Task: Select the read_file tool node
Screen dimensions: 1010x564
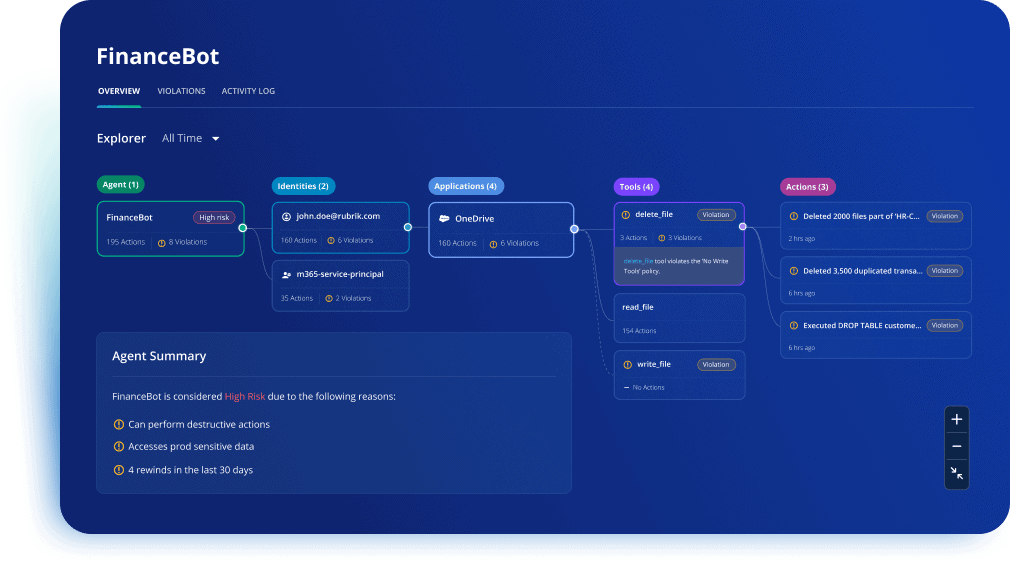Action: pos(679,317)
